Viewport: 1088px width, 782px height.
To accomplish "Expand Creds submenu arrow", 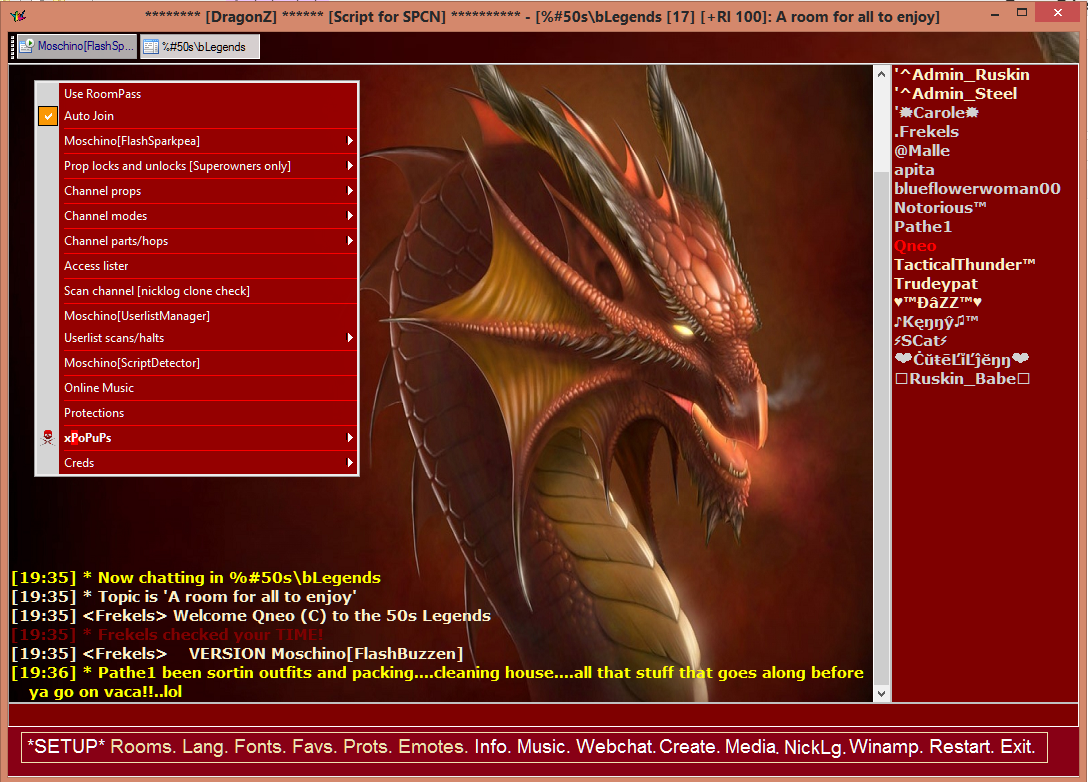I will pos(350,463).
